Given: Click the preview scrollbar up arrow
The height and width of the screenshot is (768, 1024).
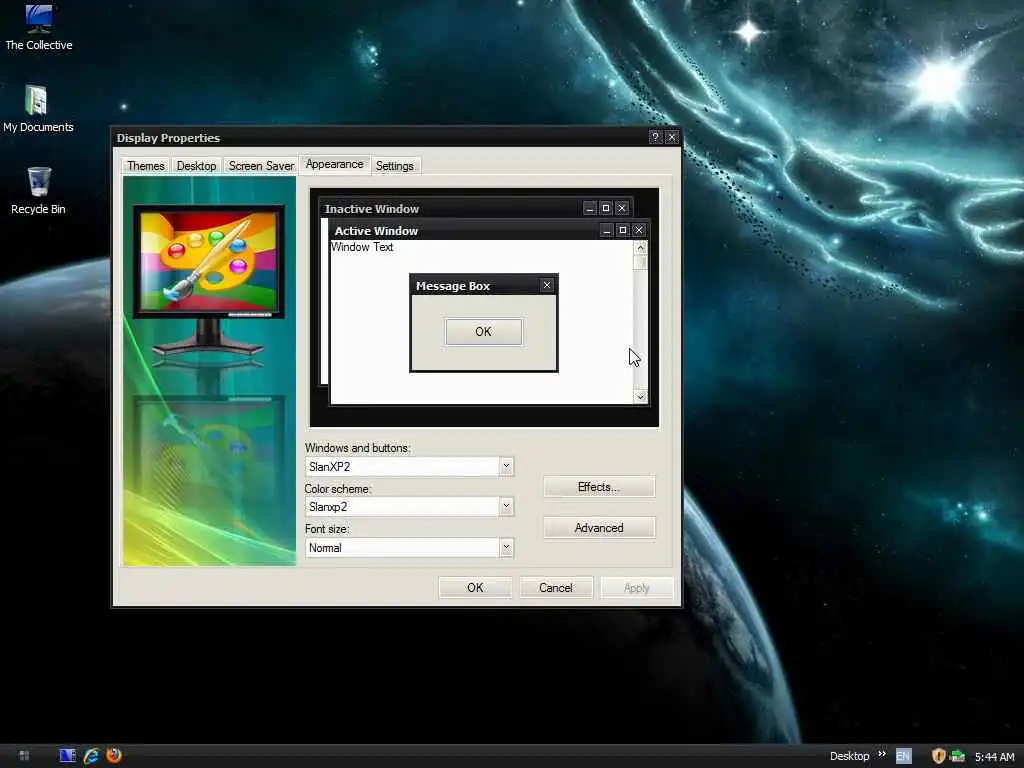Looking at the screenshot, I should click(x=640, y=248).
